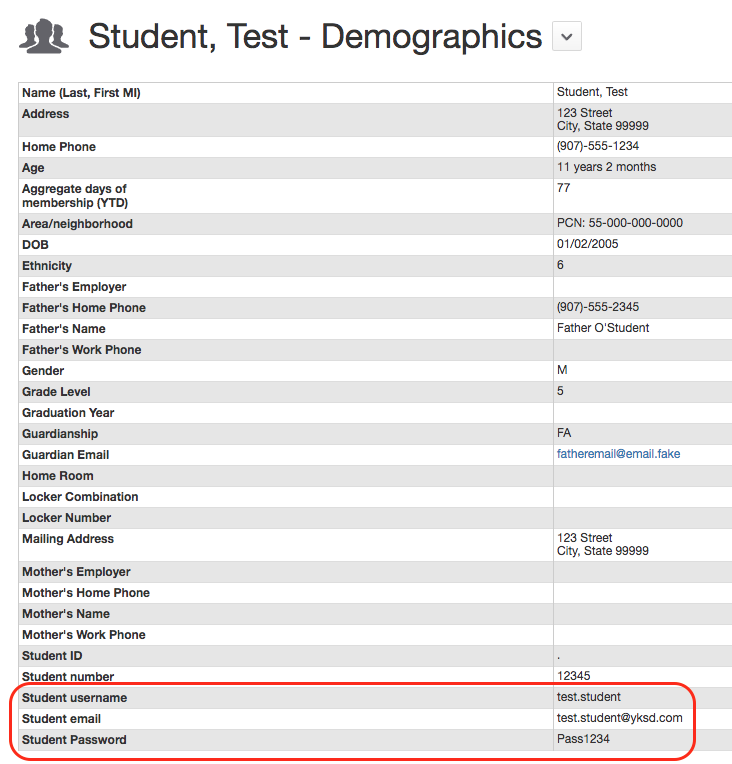Image resolution: width=732 pixels, height=764 pixels.
Task: Click the Guardianship value FA
Action: click(564, 433)
